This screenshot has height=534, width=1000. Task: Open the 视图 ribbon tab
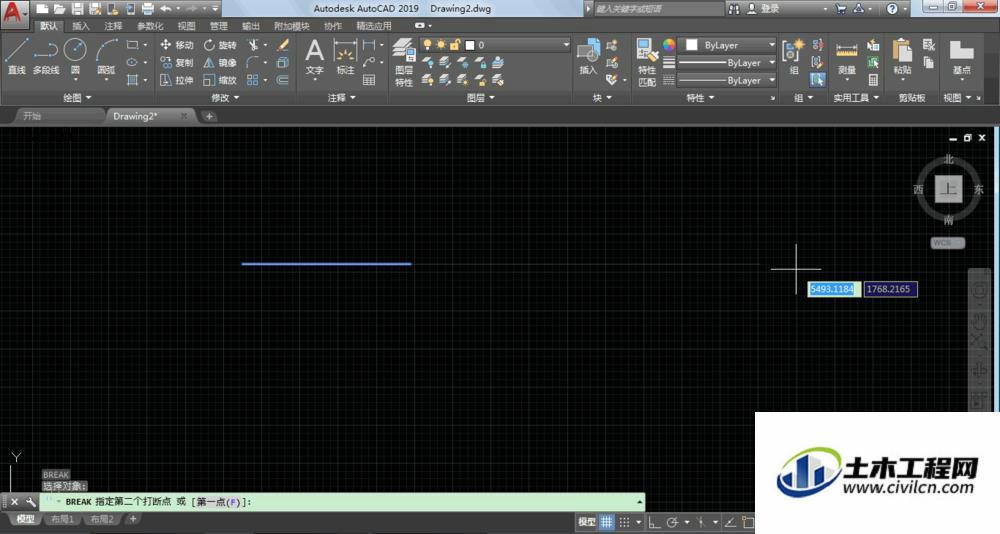tap(186, 26)
